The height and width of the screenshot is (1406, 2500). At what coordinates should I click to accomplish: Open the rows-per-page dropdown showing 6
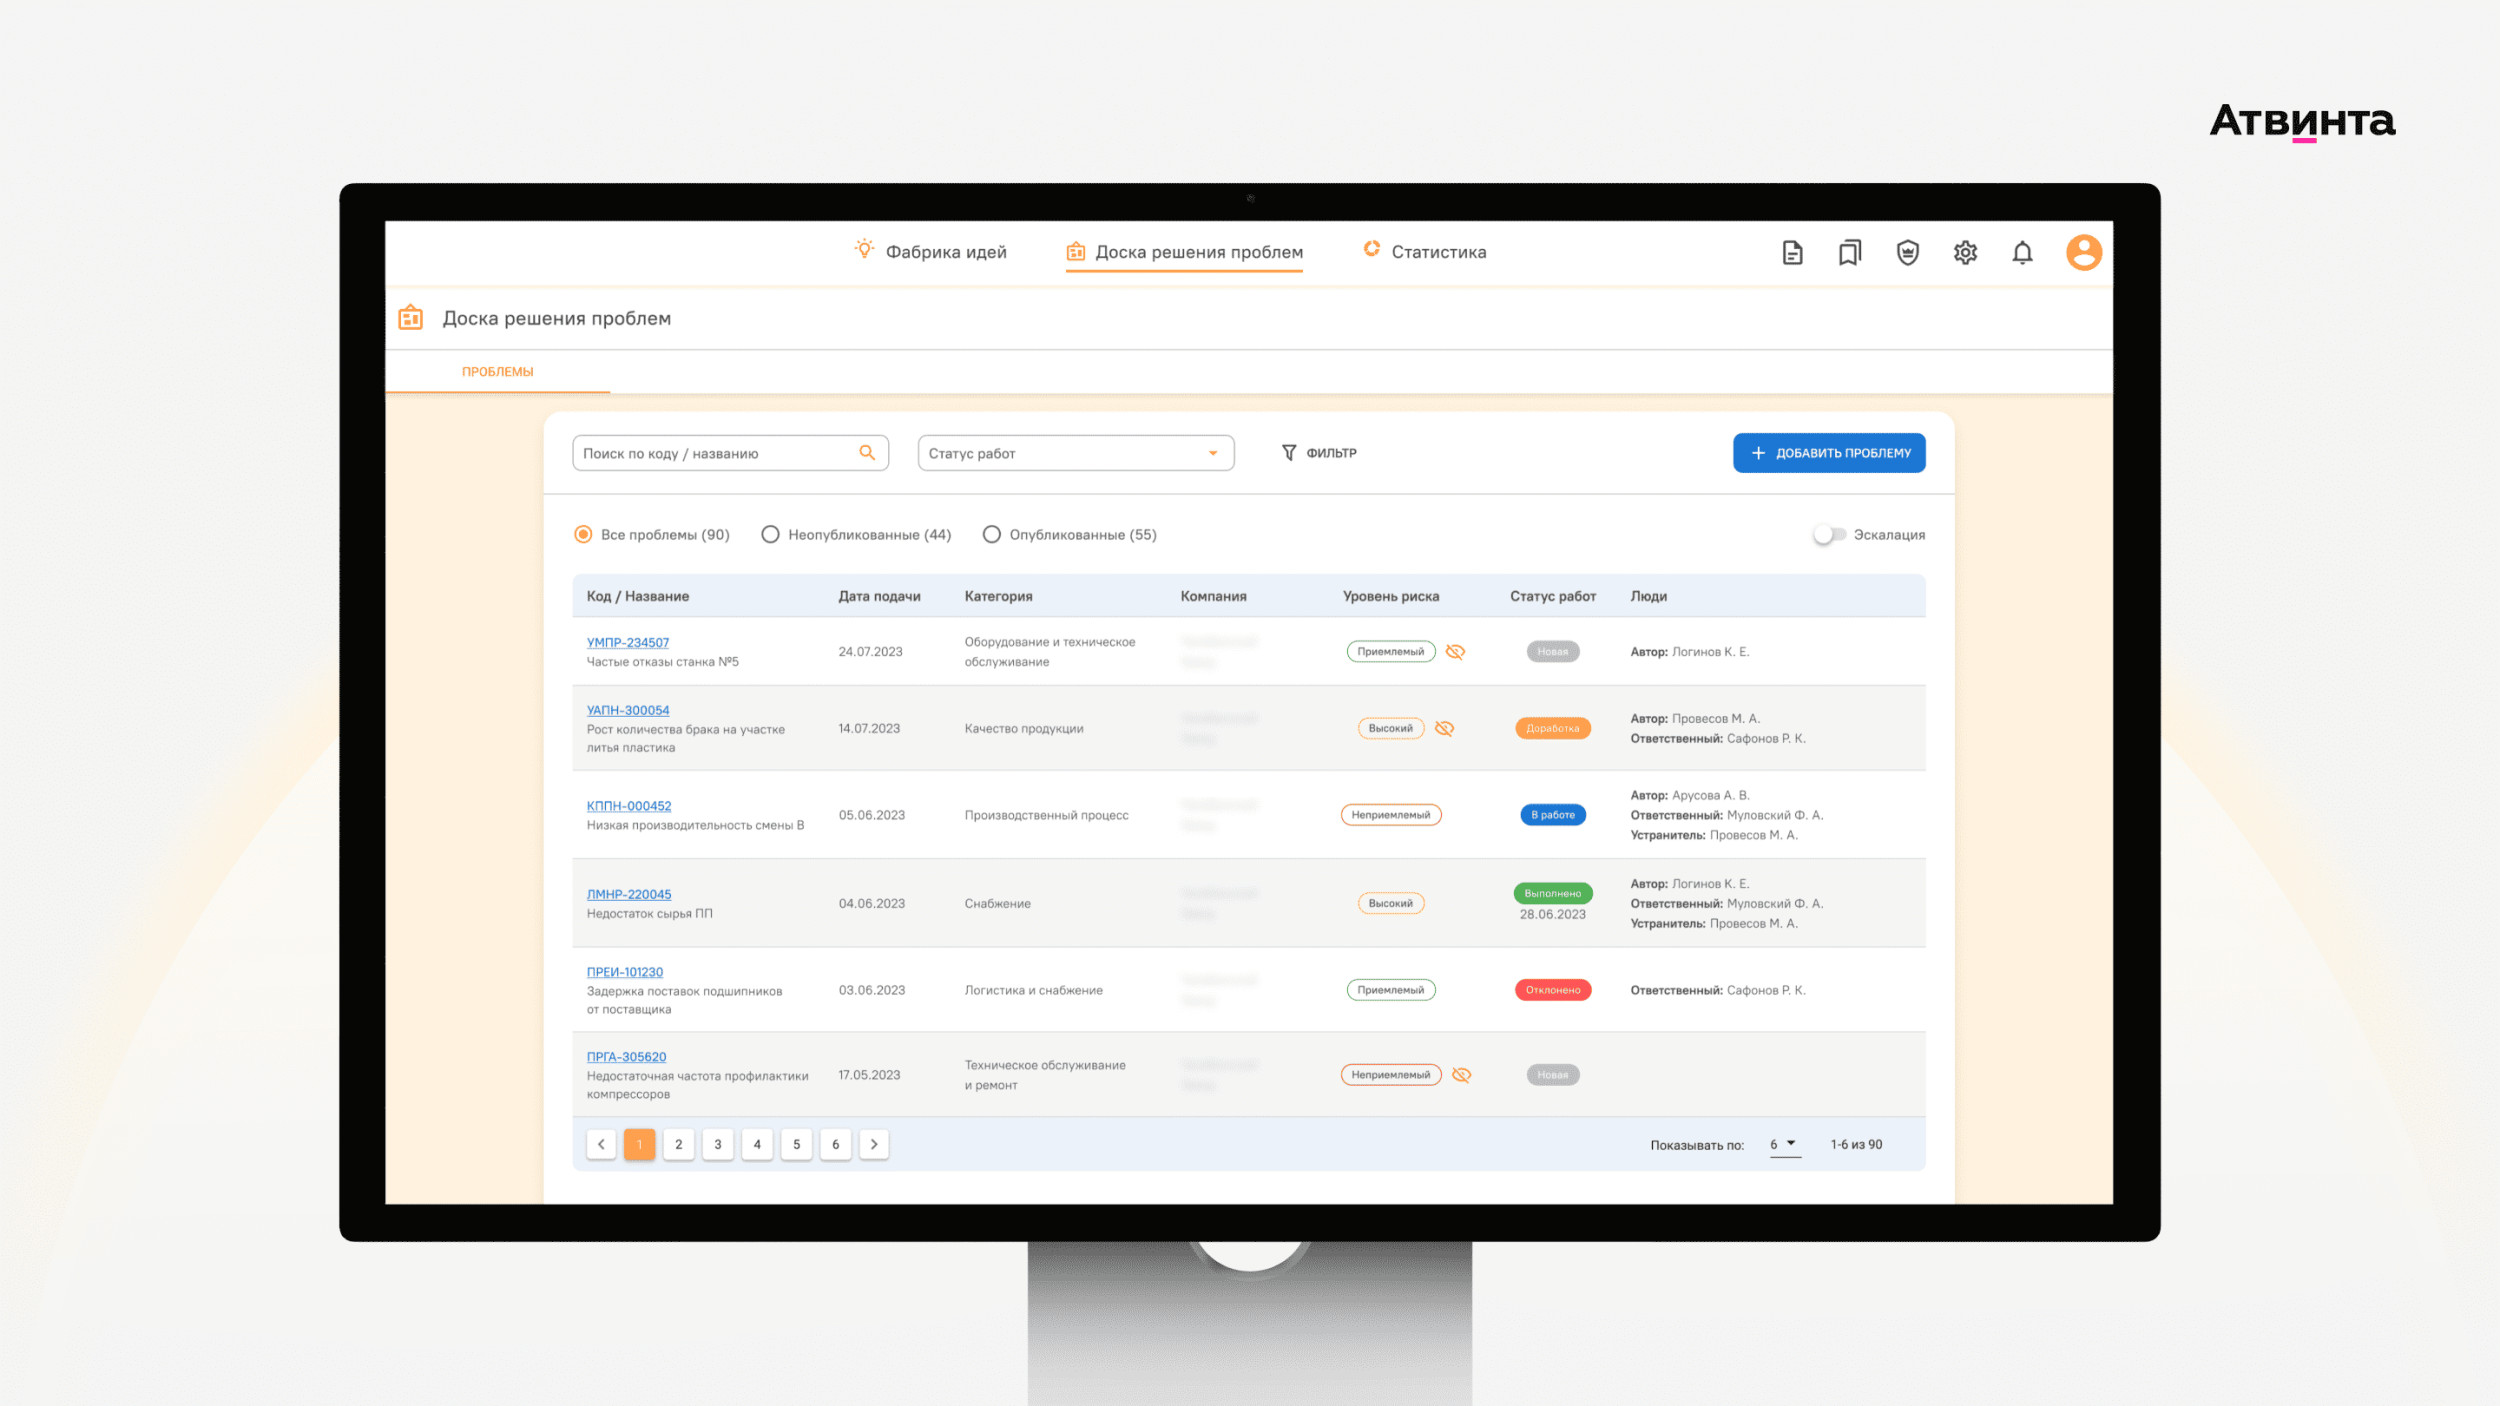(x=1784, y=1144)
